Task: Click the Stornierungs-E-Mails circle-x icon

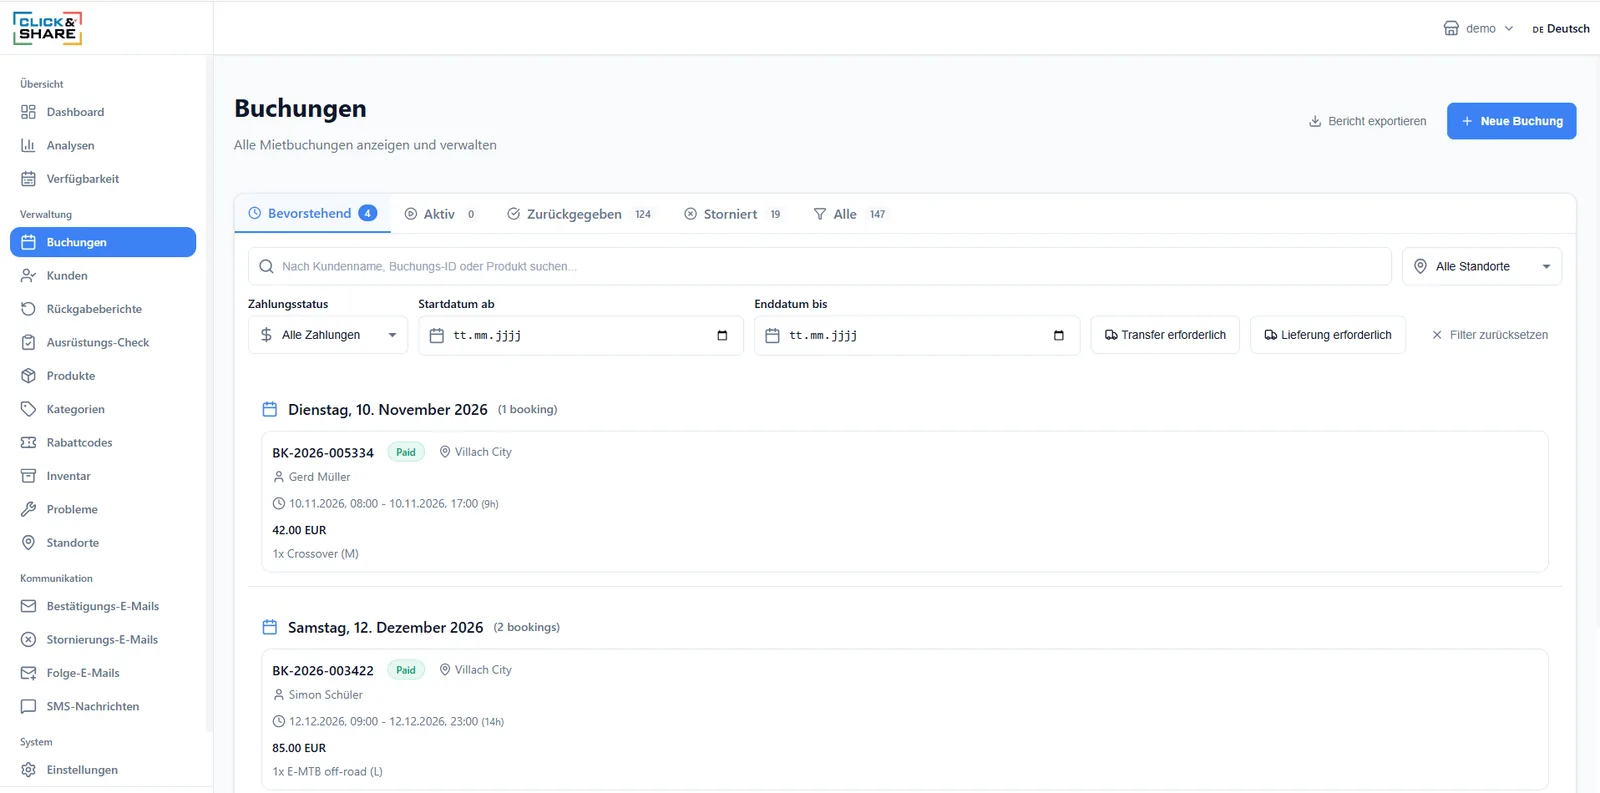Action: point(28,640)
